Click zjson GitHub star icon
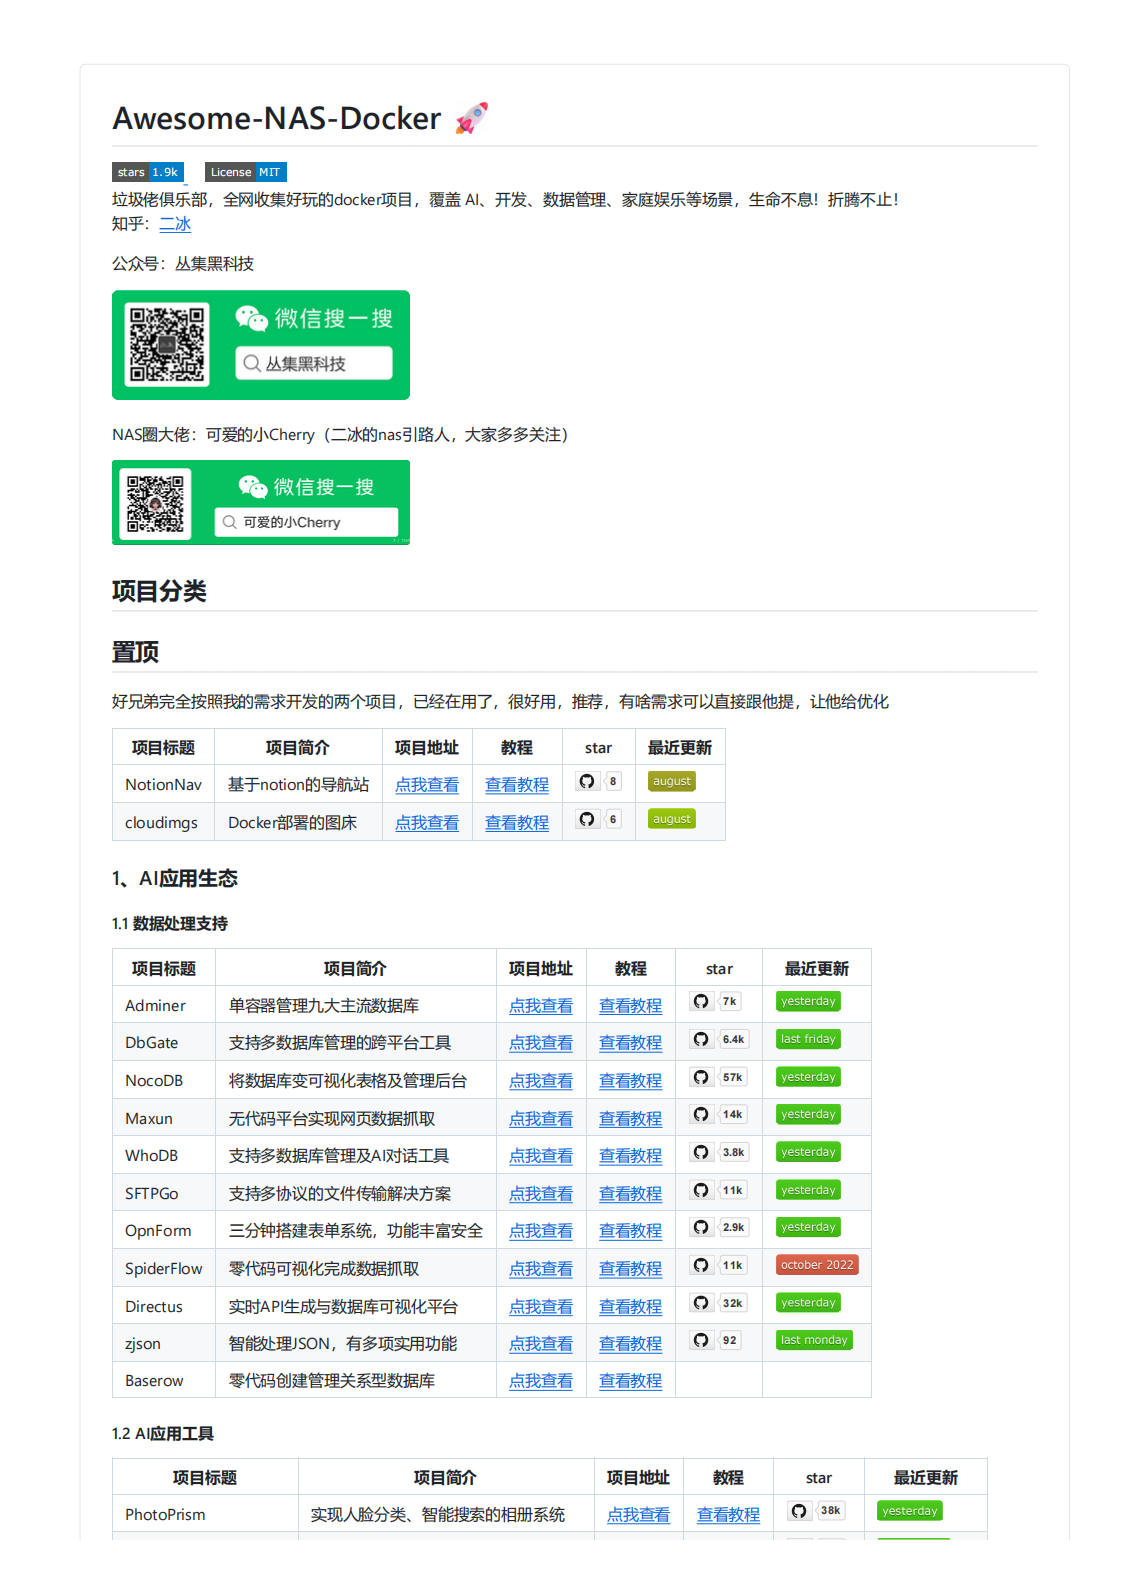The height and width of the screenshot is (1587, 1123). click(x=701, y=1340)
